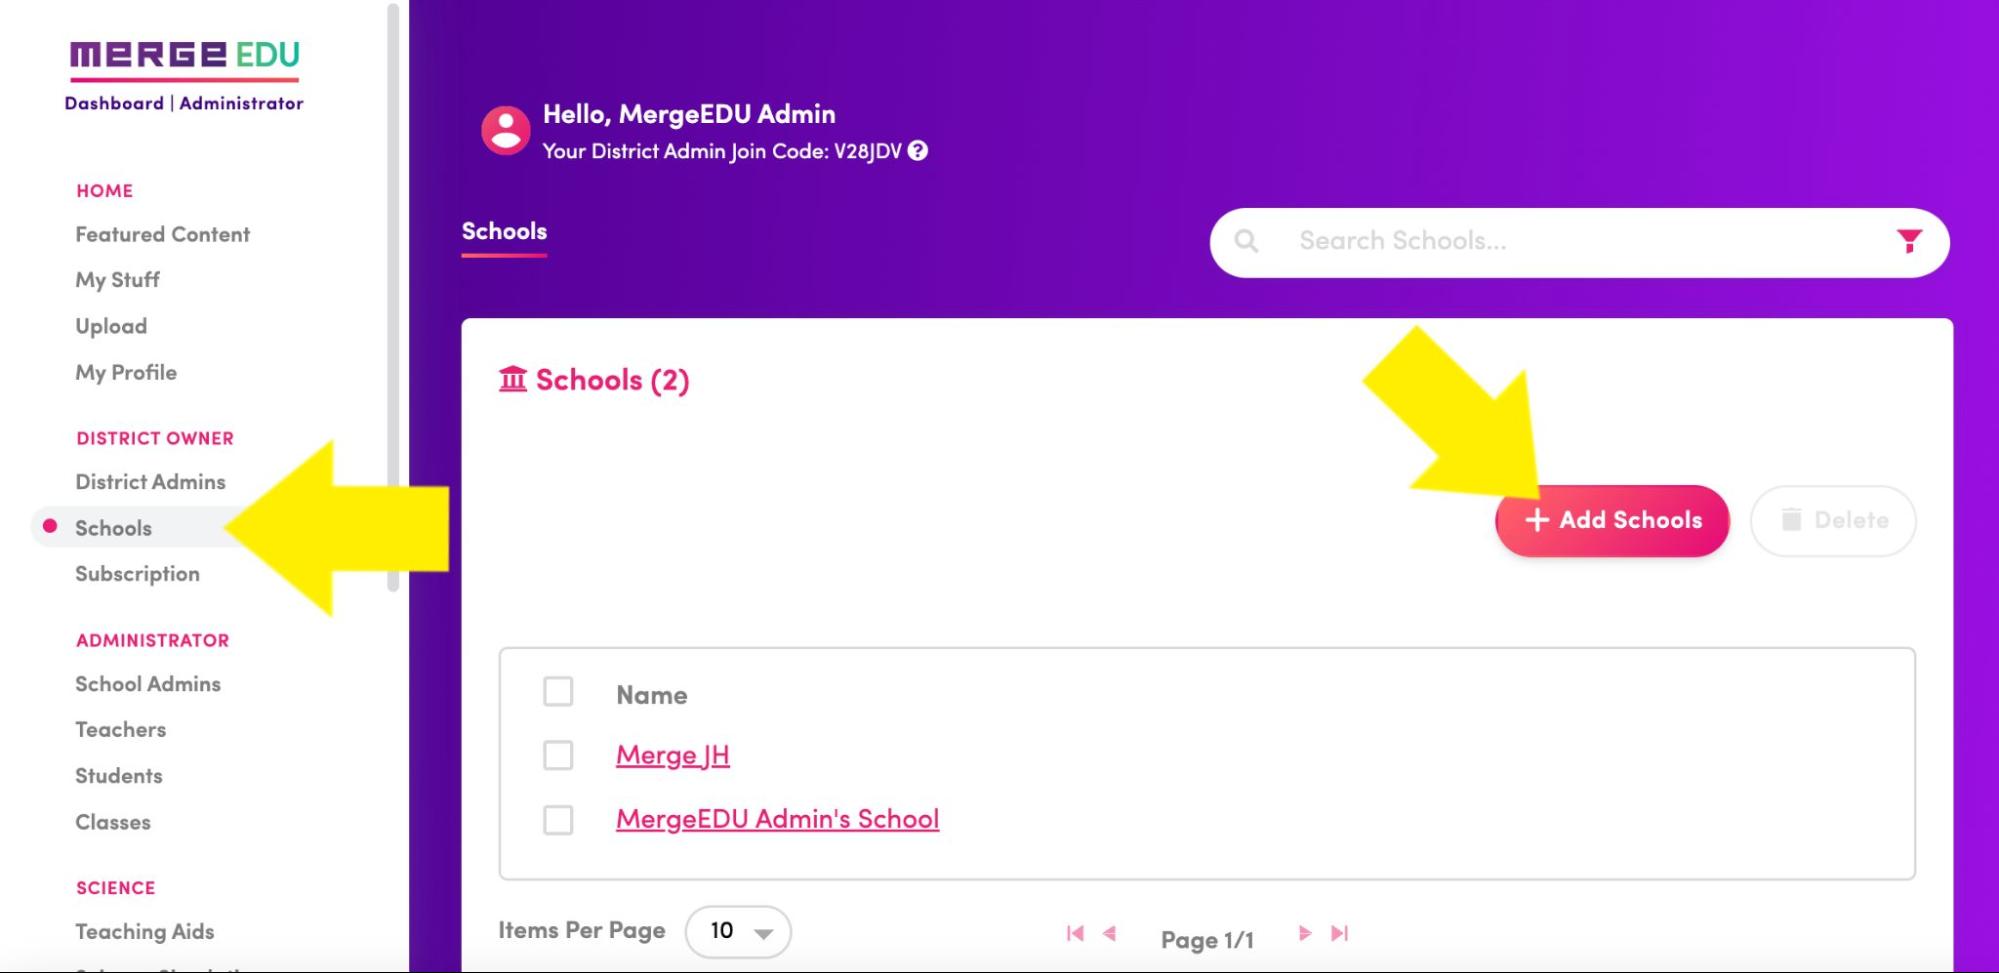Open the Merge JH school link
The height and width of the screenshot is (973, 1999).
click(x=673, y=755)
